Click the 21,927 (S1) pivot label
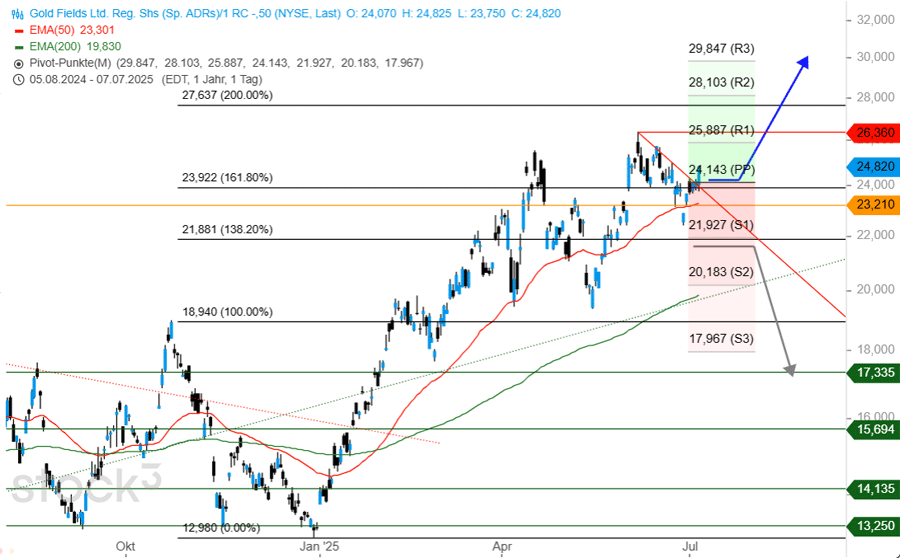This screenshot has width=900, height=558. pyautogui.click(x=721, y=225)
